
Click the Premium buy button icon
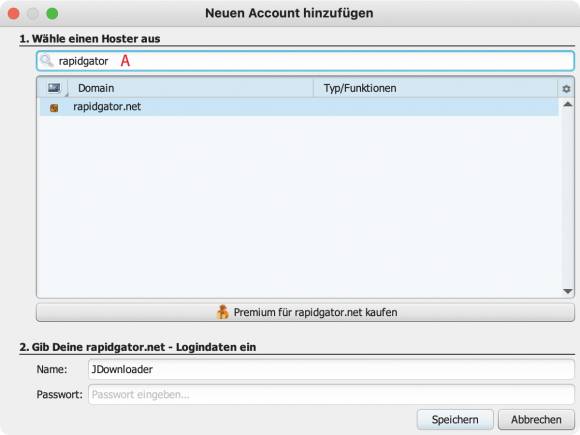pyautogui.click(x=222, y=312)
